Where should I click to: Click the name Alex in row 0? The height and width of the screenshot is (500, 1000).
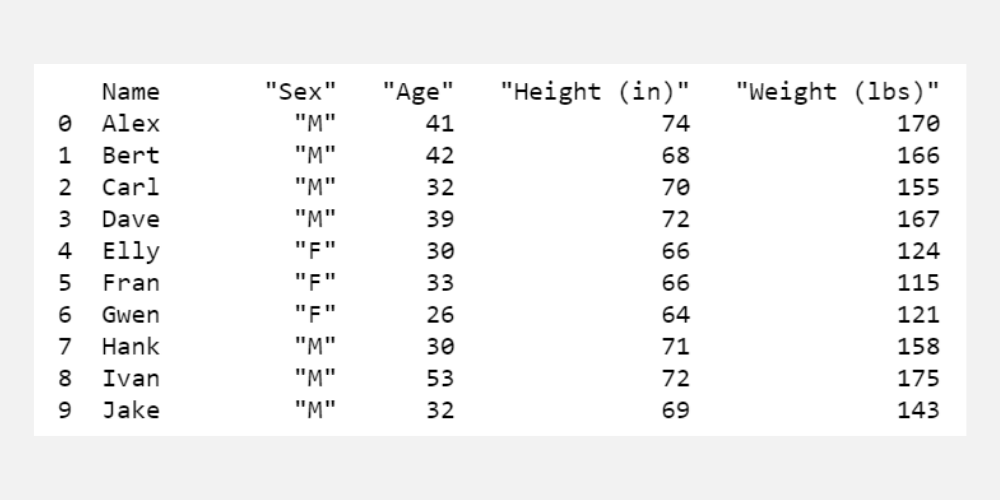click(130, 124)
